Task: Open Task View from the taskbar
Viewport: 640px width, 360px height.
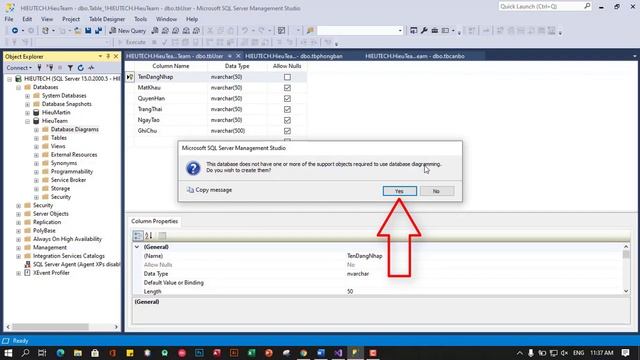Action: click(42, 353)
